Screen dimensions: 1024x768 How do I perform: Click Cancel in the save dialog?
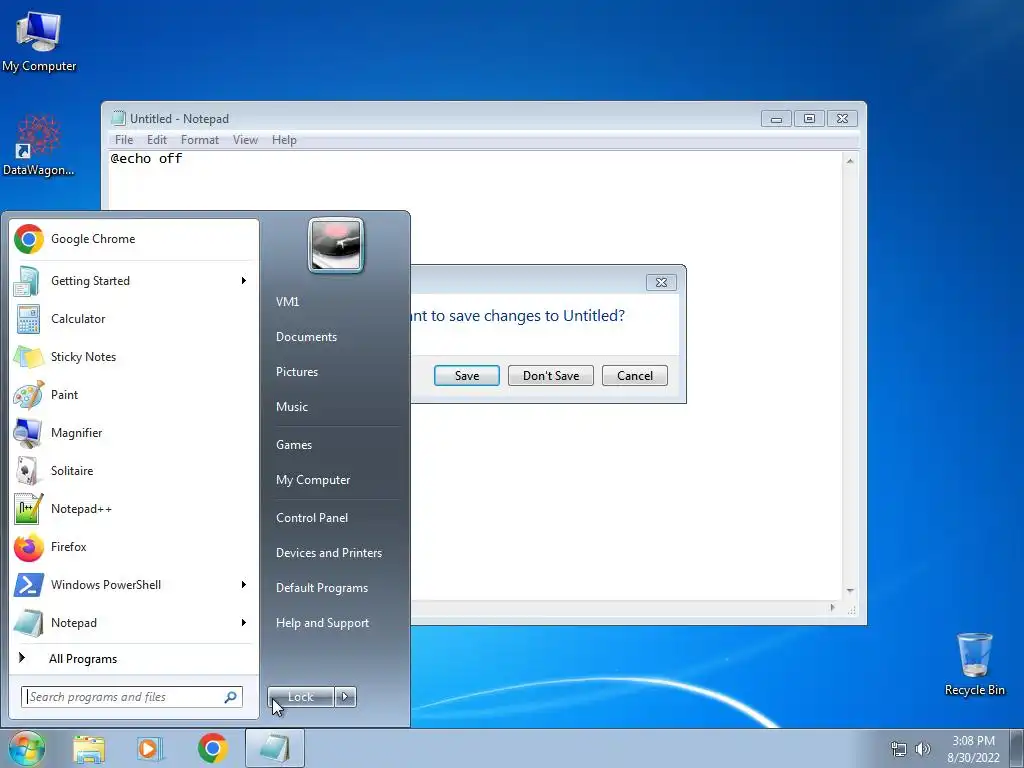[x=635, y=376]
